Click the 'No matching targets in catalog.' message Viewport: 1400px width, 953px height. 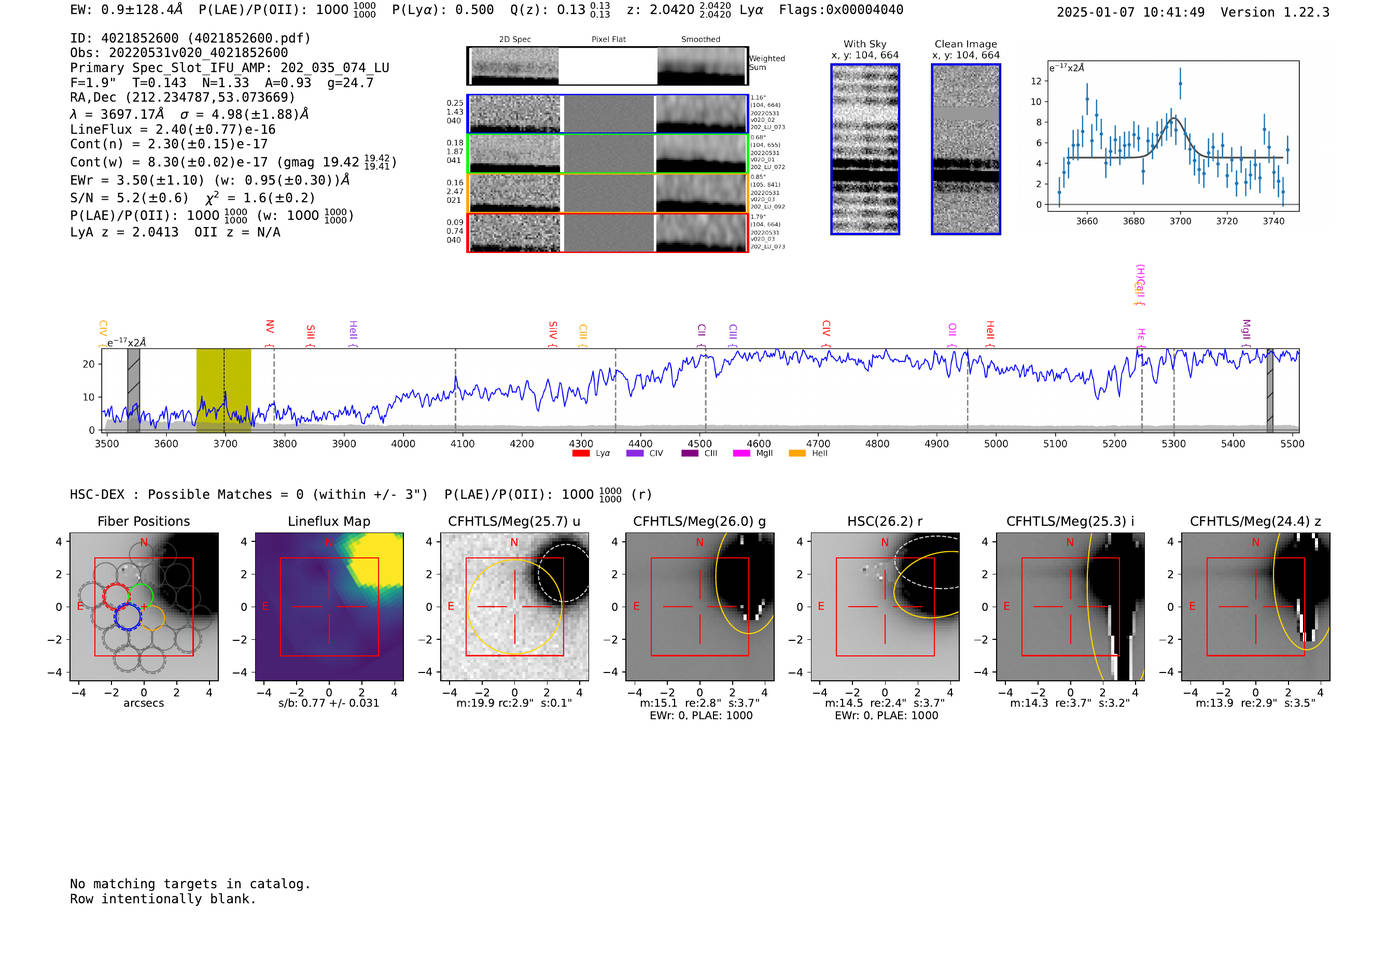190,884
